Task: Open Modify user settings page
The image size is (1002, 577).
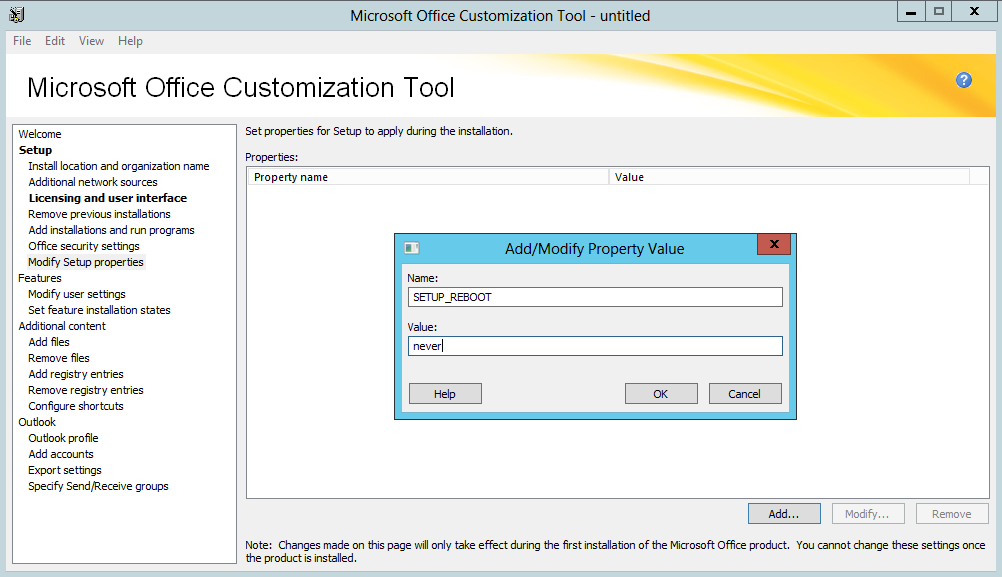Action: point(77,294)
